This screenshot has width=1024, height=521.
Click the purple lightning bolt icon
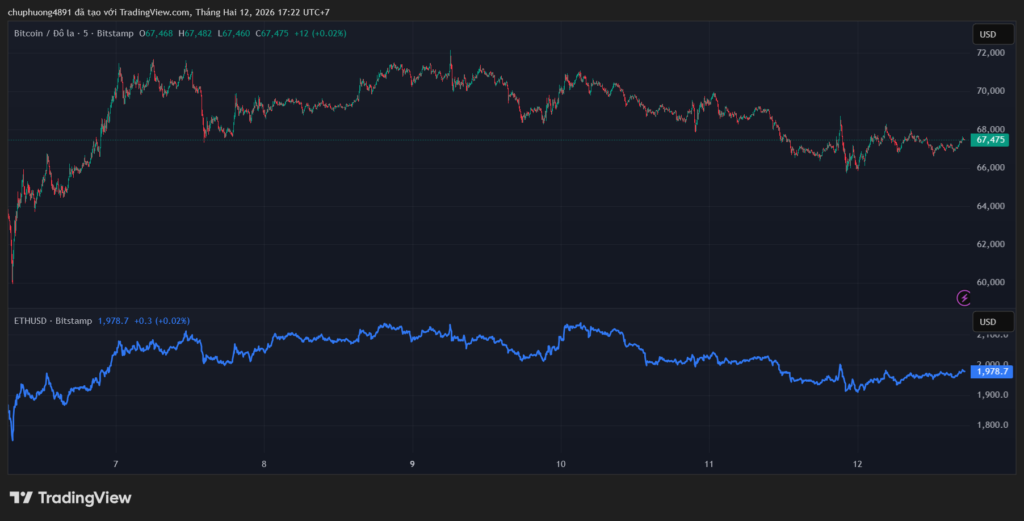coord(964,297)
